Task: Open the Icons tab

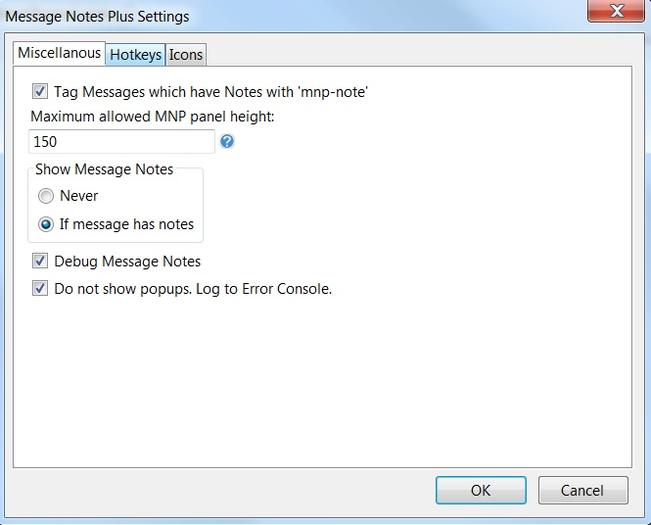Action: click(x=186, y=55)
